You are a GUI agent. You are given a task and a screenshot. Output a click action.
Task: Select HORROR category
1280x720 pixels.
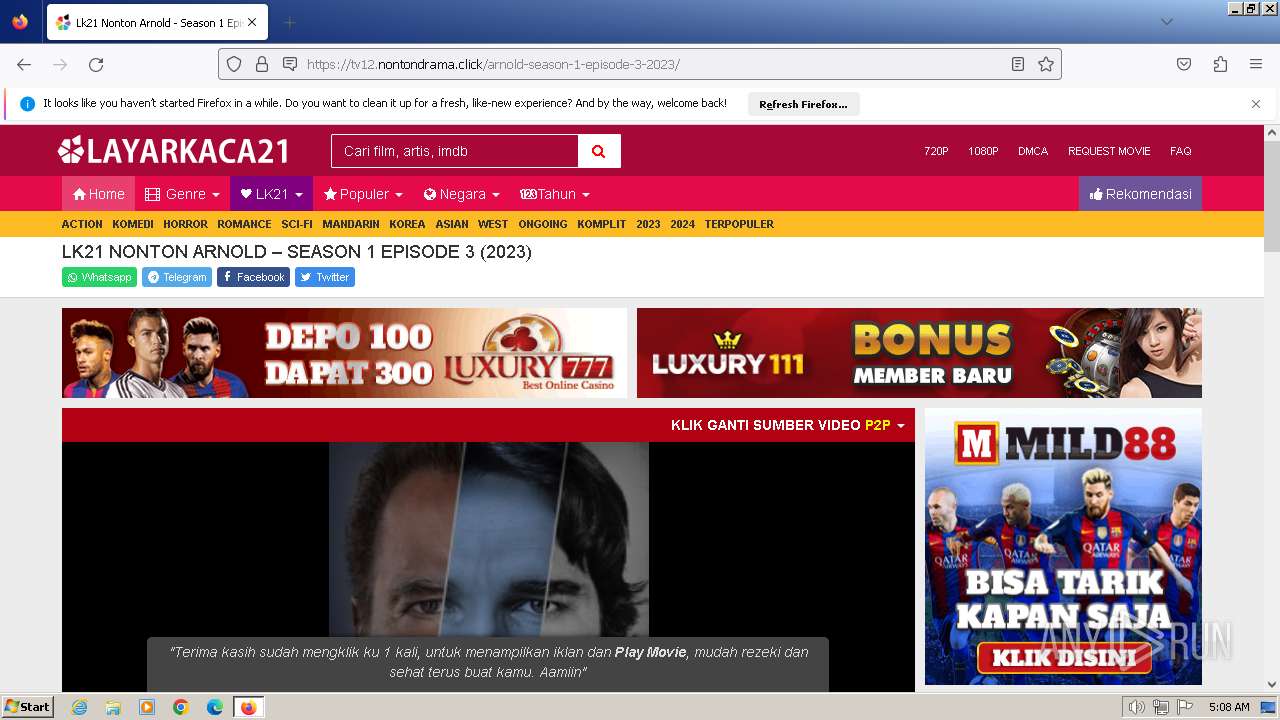coord(185,224)
